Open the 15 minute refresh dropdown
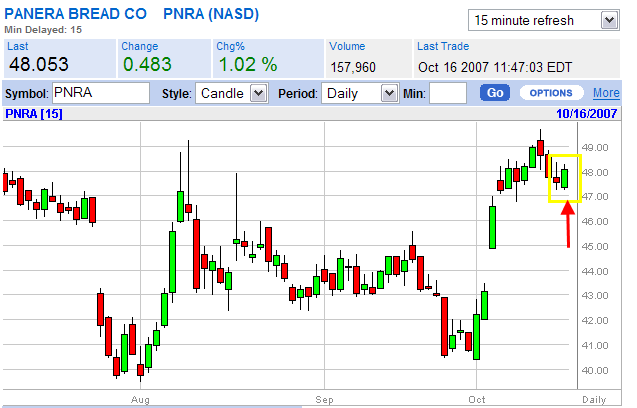637x408 pixels. (544, 20)
